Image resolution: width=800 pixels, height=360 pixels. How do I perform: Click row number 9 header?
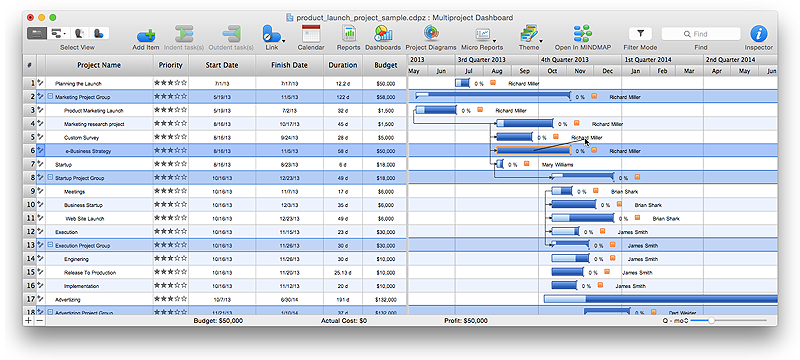pyautogui.click(x=30, y=191)
